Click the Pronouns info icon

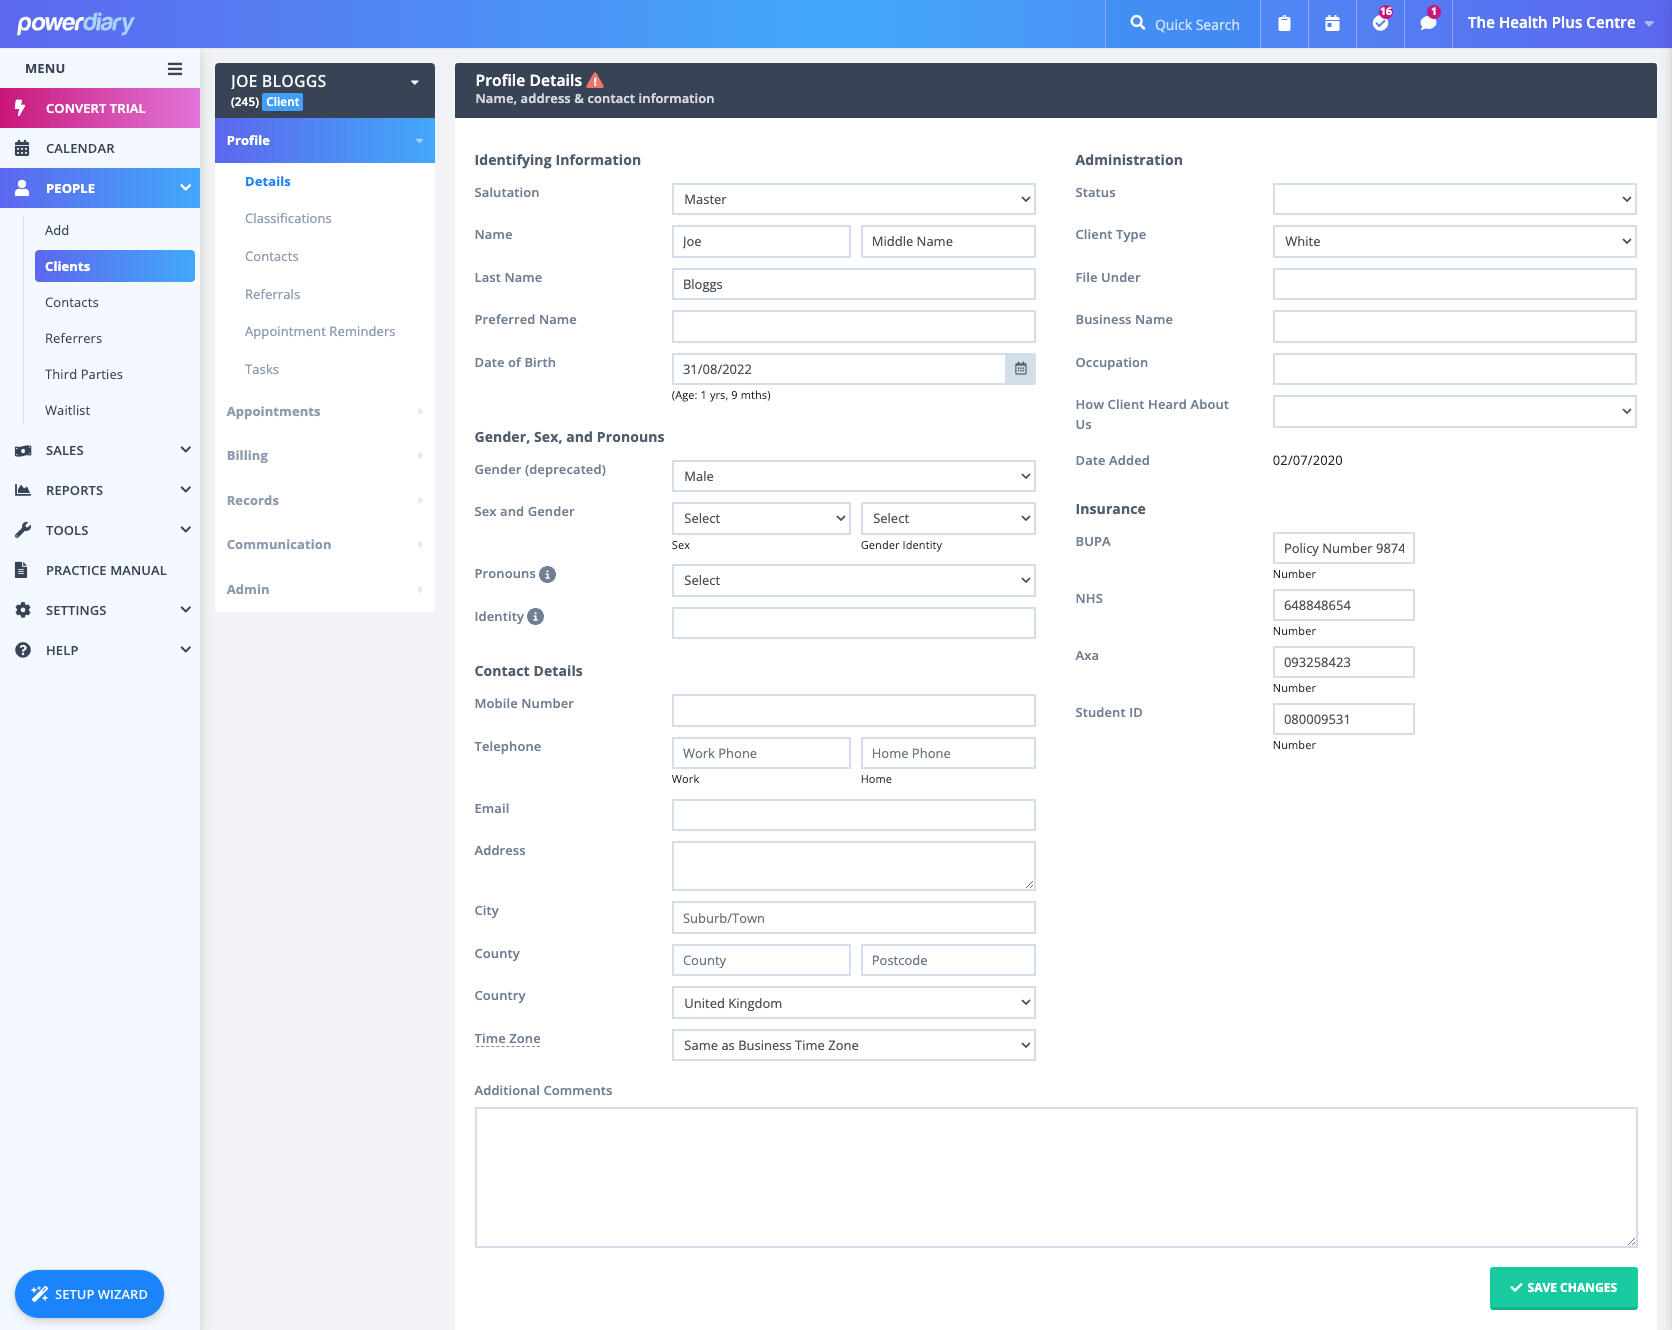(547, 574)
